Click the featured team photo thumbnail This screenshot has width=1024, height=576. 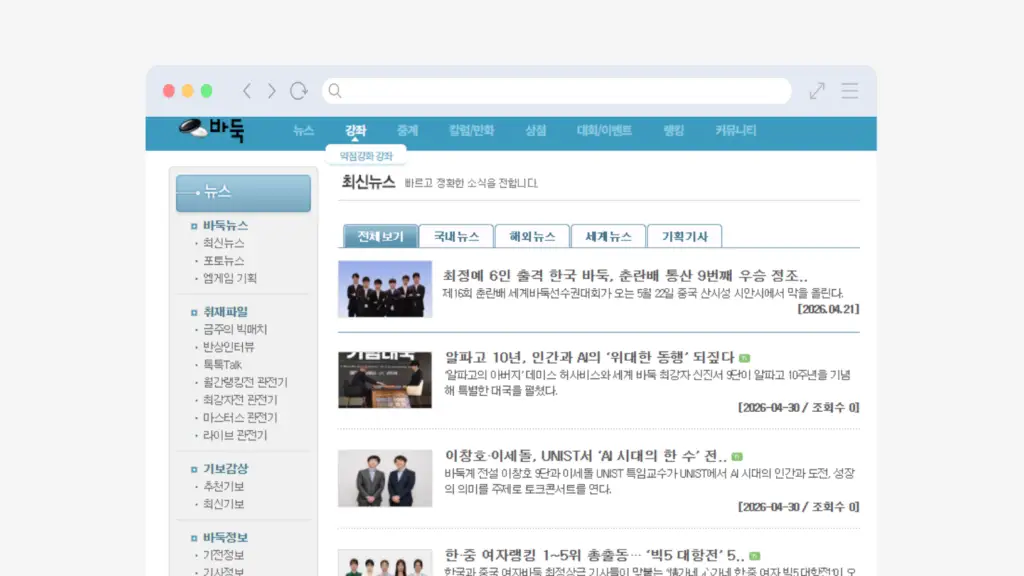tap(385, 289)
